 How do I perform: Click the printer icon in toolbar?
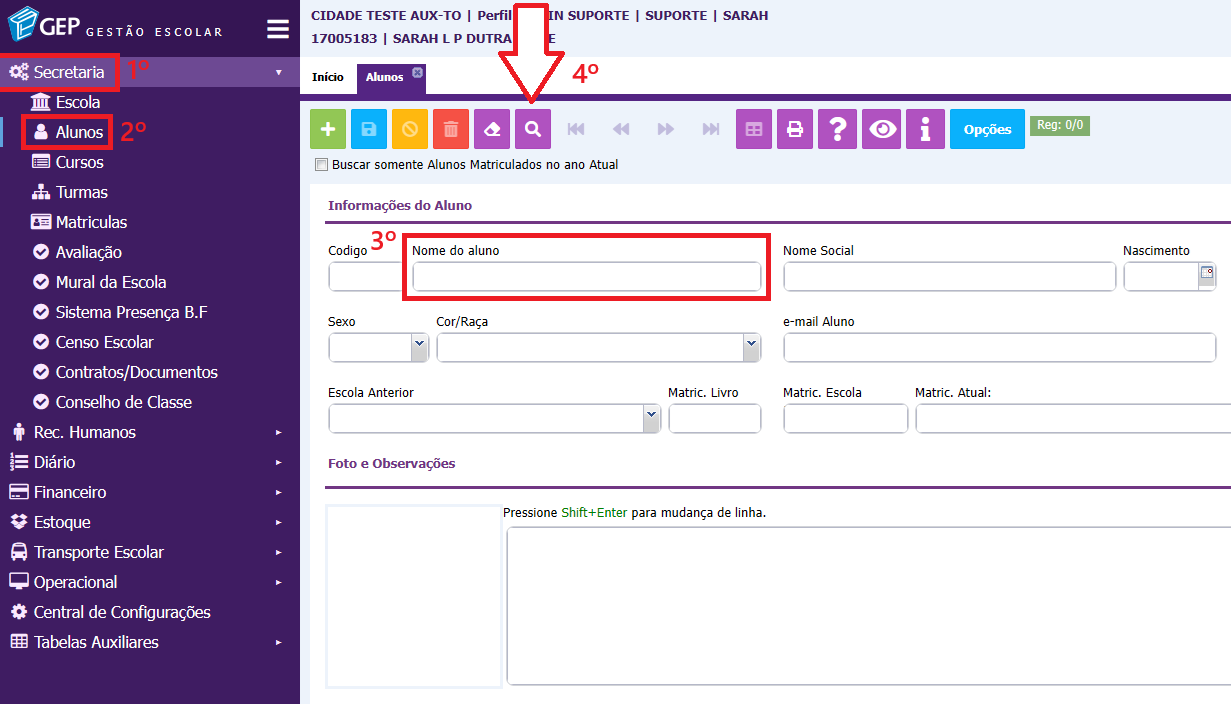[x=795, y=129]
